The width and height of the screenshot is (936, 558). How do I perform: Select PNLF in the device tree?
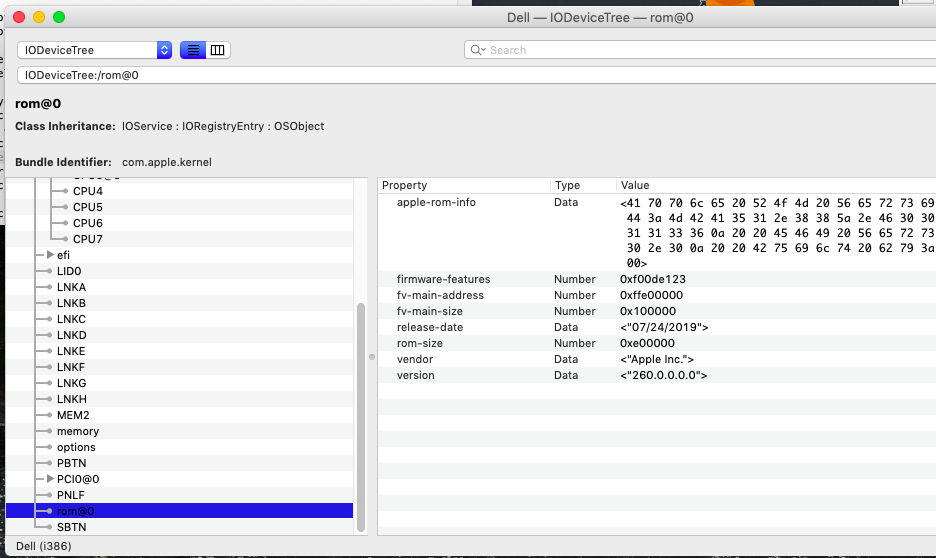point(70,495)
